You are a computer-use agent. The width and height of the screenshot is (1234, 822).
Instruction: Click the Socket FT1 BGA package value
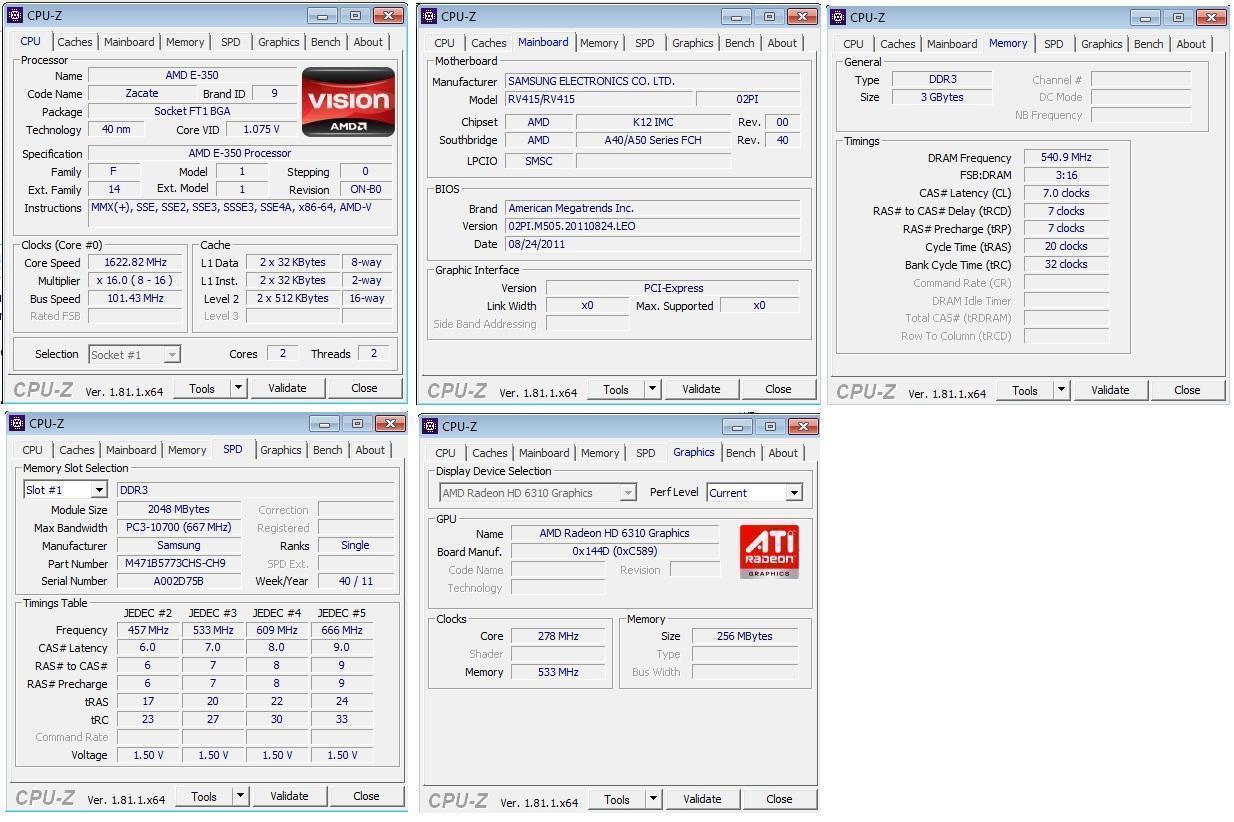[x=192, y=111]
